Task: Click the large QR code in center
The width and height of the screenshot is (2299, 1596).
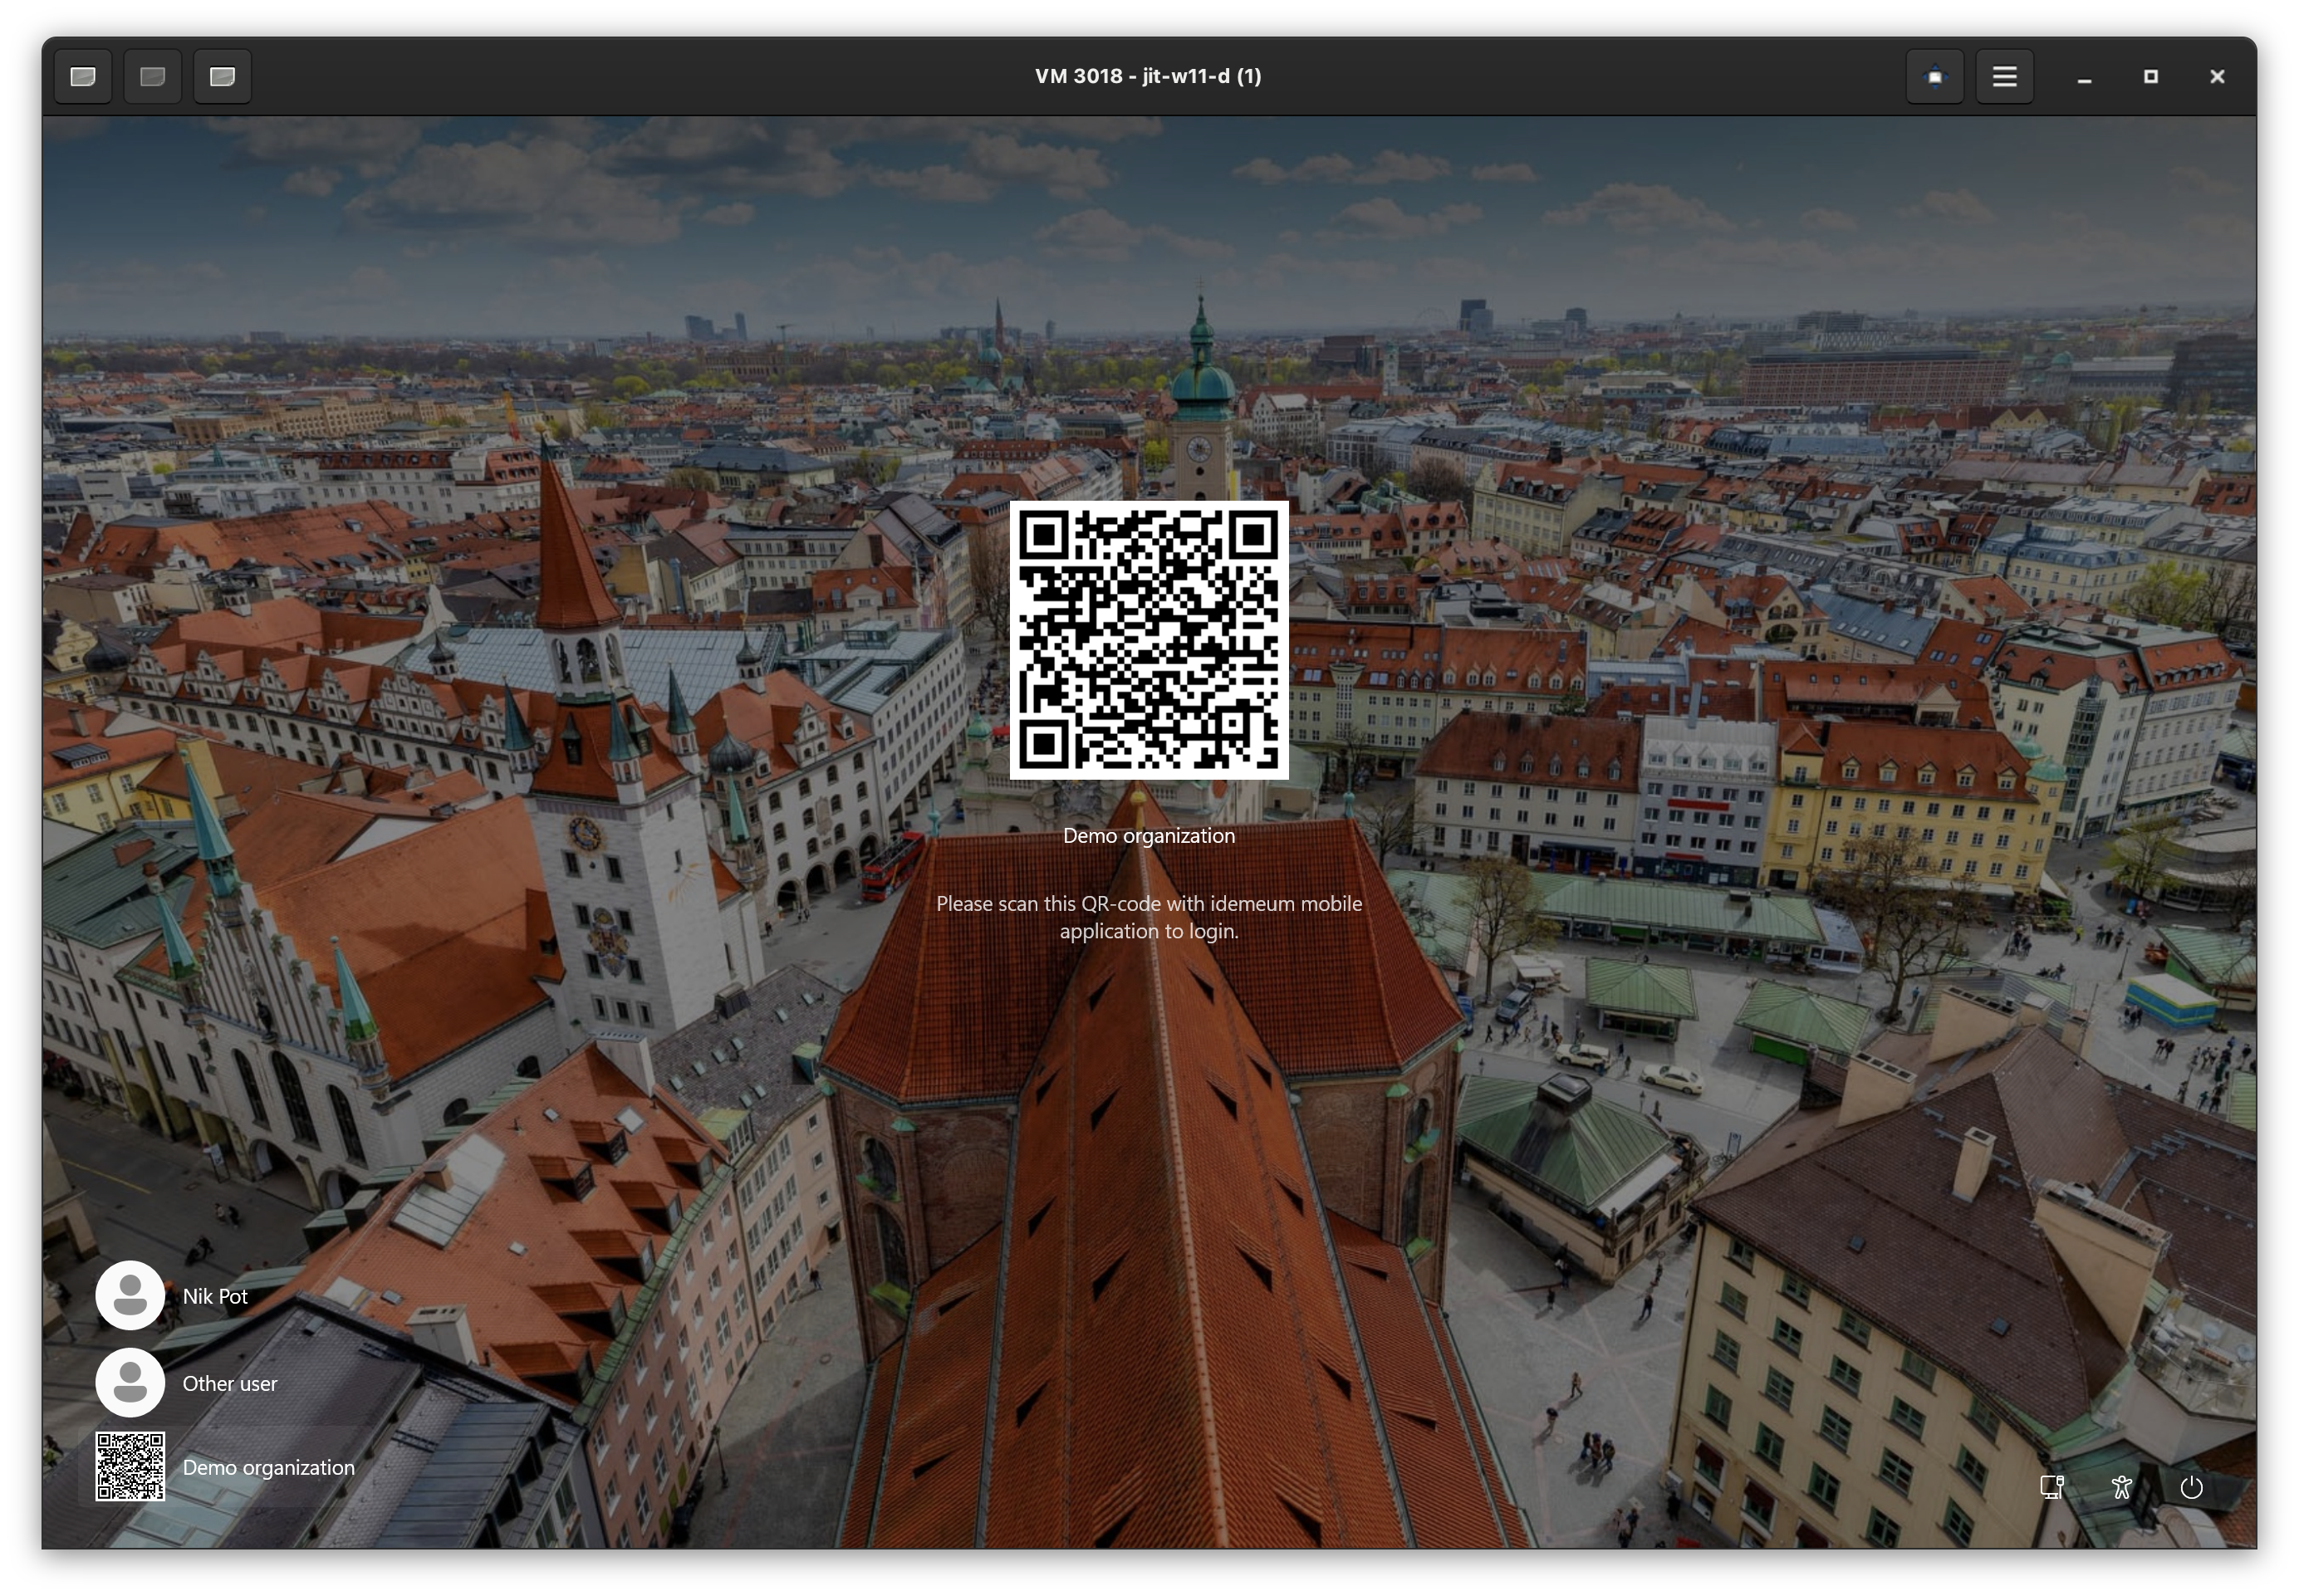Action: [x=1148, y=640]
